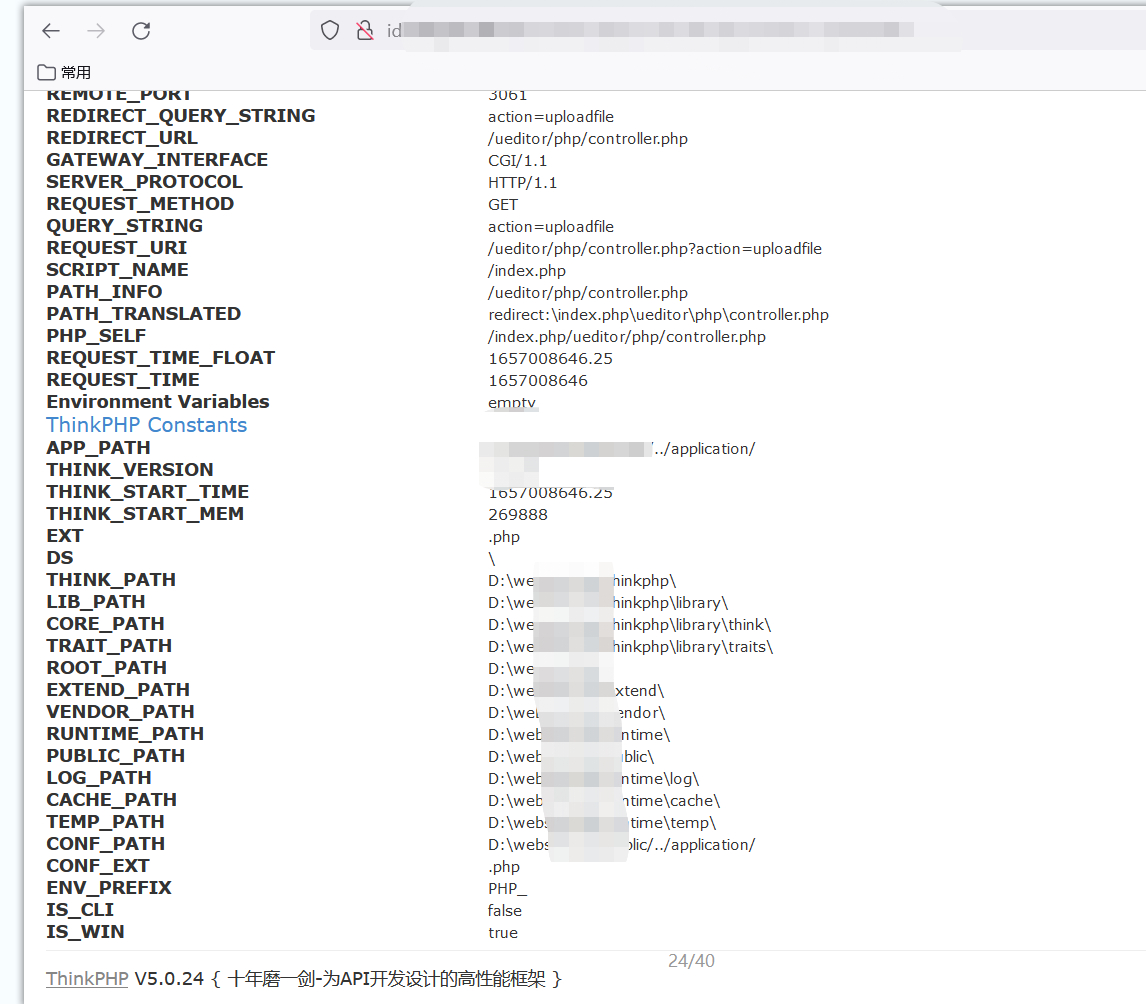Select CONF_PATH label
The image size is (1146, 1004).
click(105, 842)
